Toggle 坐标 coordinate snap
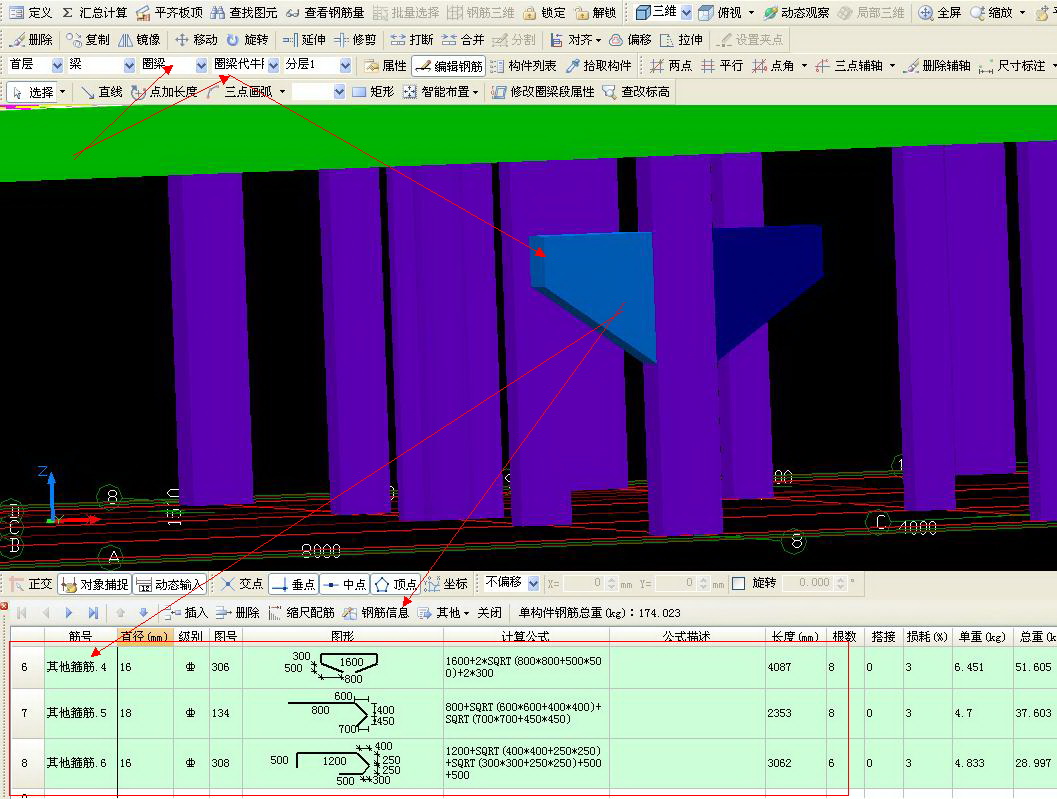 (446, 584)
